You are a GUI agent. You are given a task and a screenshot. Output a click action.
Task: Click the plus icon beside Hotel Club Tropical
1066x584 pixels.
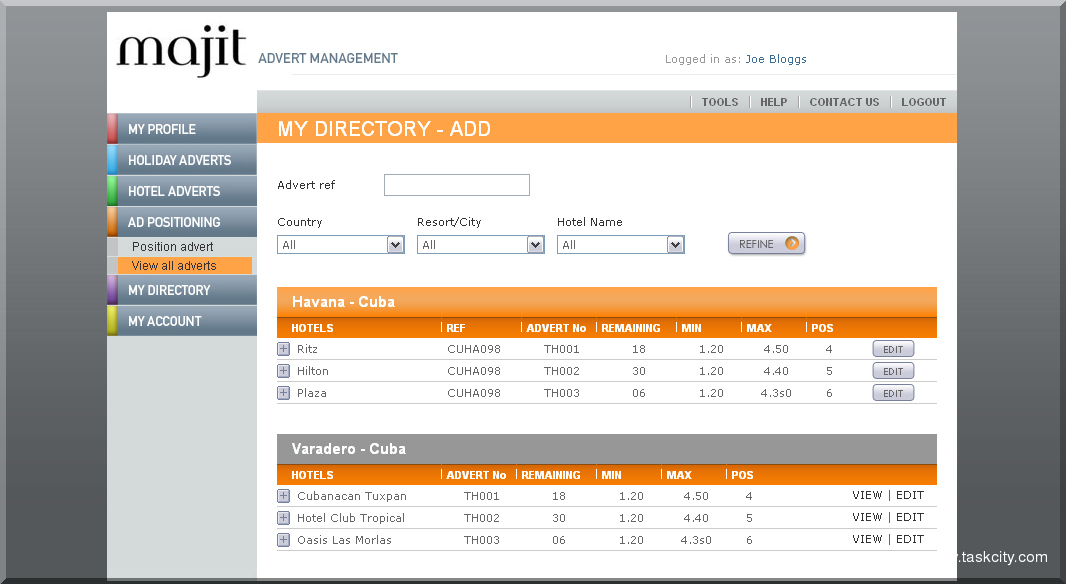(283, 517)
